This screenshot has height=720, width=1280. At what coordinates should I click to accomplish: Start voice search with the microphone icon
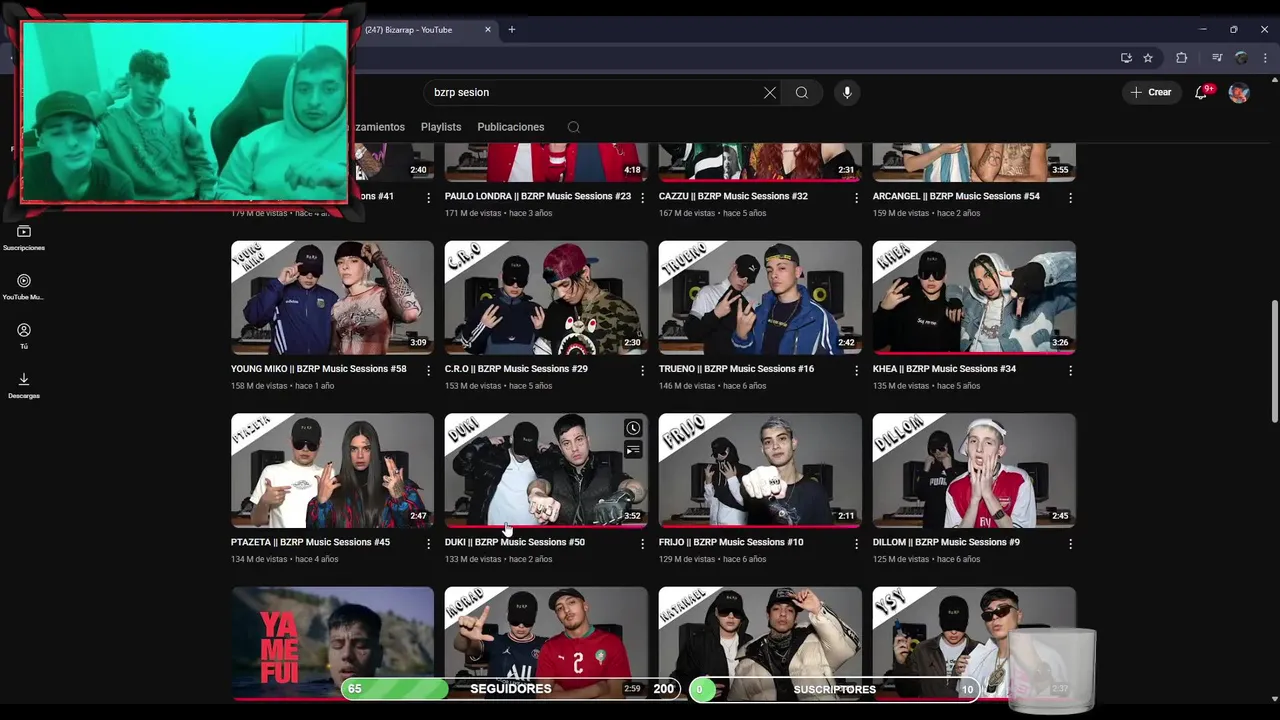[x=847, y=92]
